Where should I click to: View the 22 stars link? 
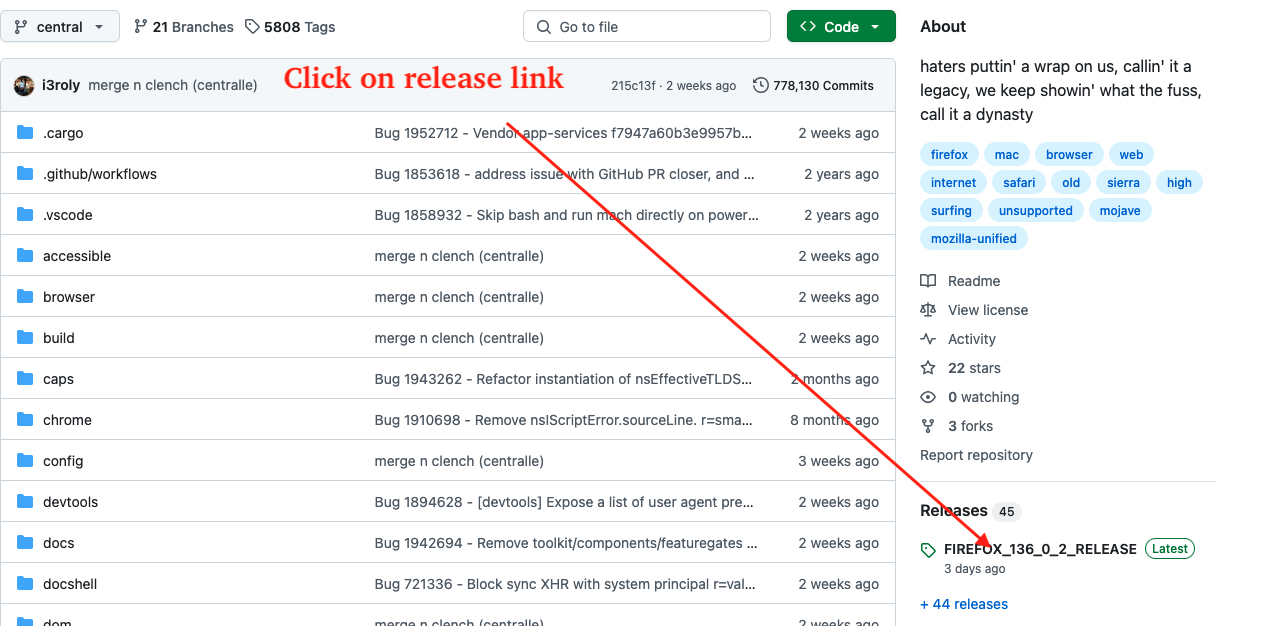(974, 368)
